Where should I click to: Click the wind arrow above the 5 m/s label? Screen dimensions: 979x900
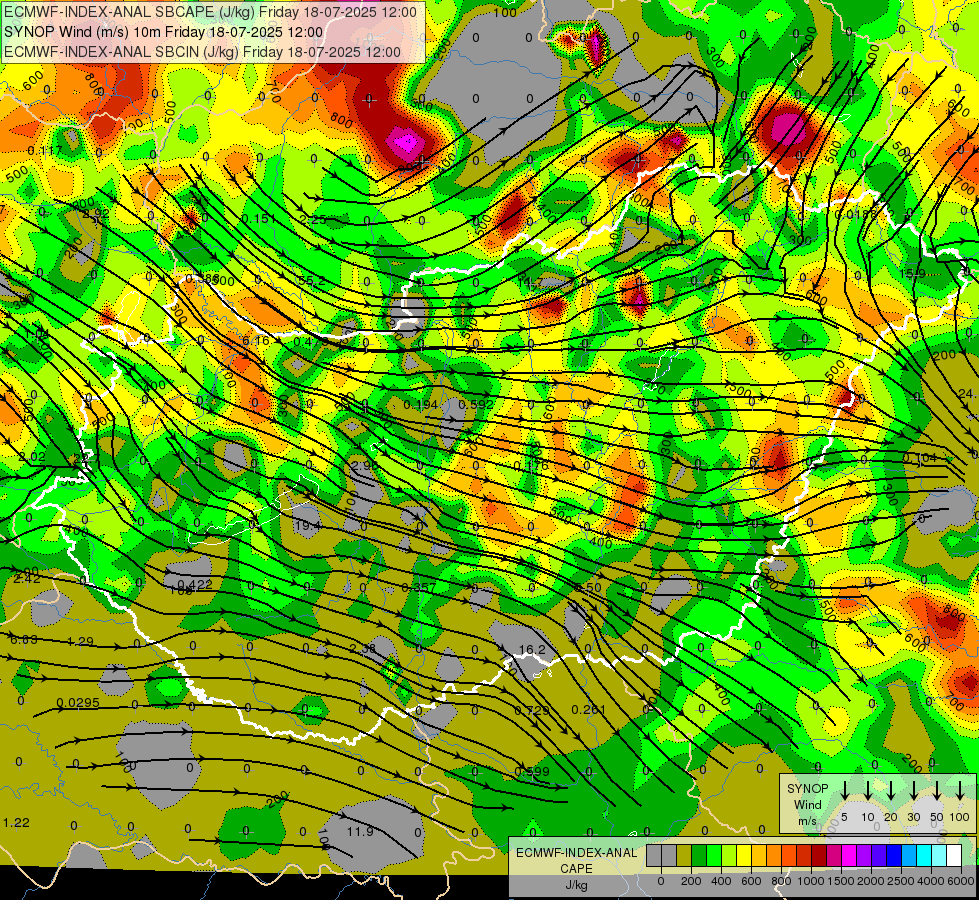pos(845,790)
